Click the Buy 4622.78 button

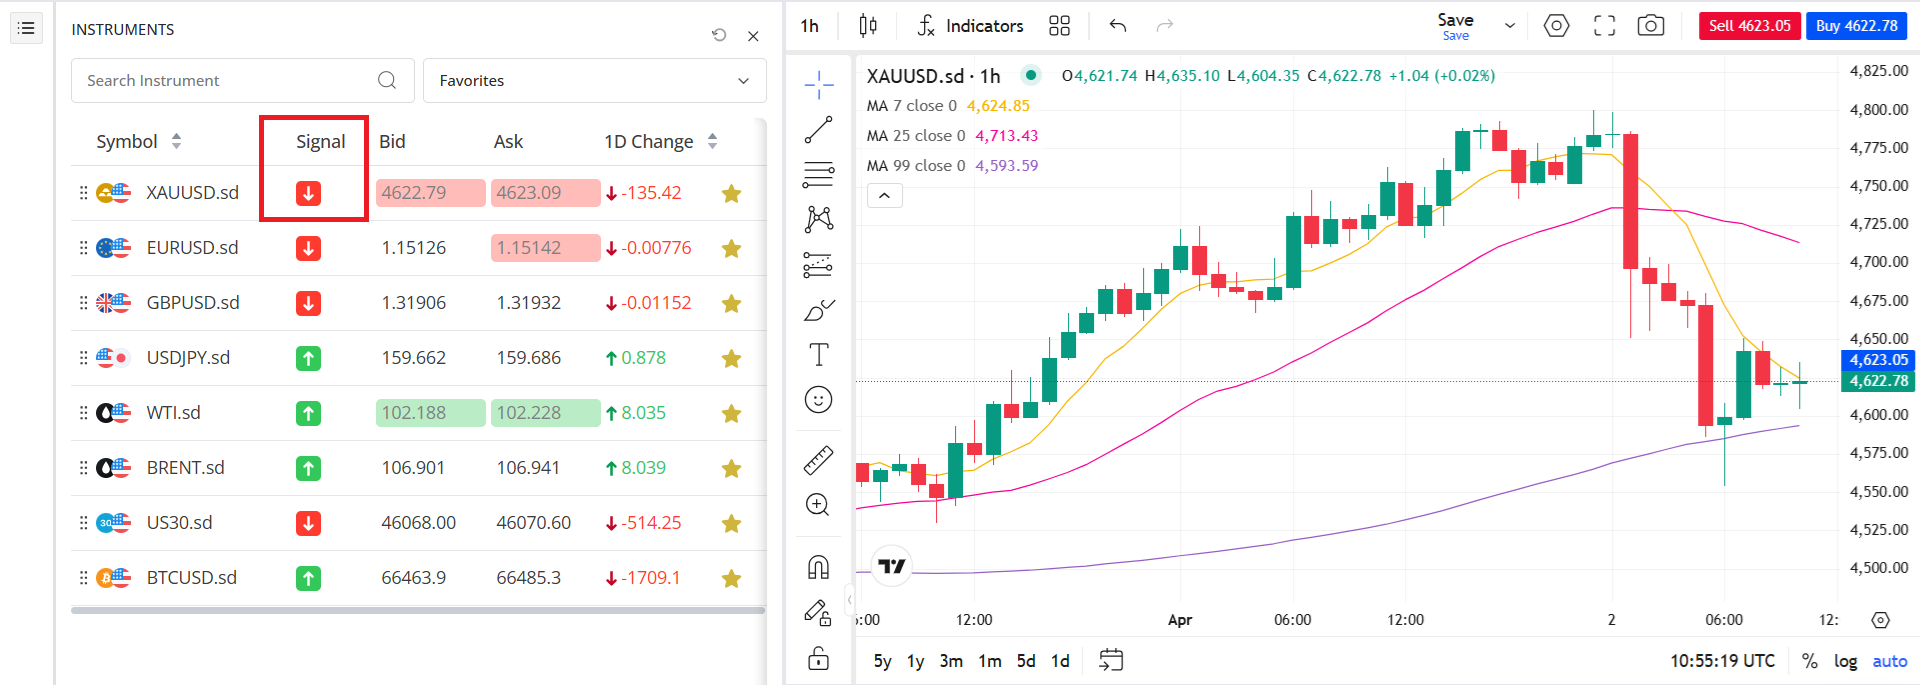tap(1857, 26)
